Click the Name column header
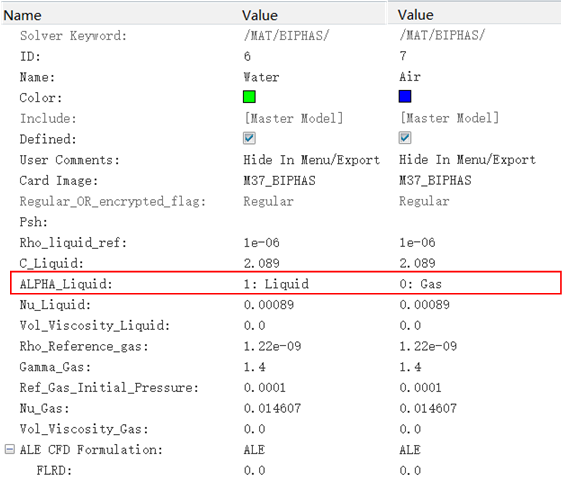564x484 pixels. tap(22, 15)
